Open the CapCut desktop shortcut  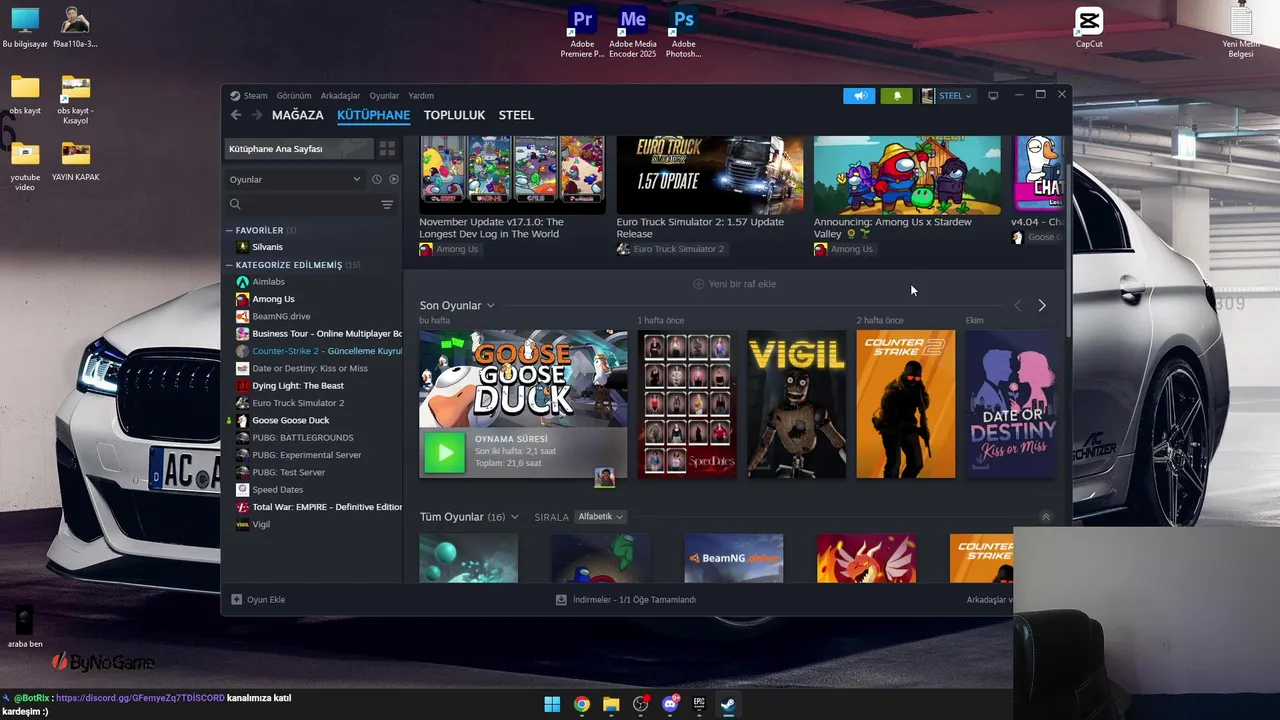[x=1089, y=27]
